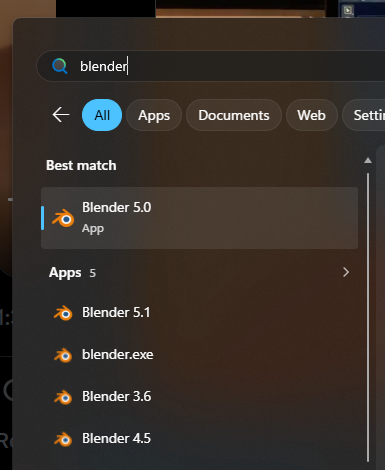Open the Blender 4.5 app result
This screenshot has width=385, height=470.
click(199, 438)
